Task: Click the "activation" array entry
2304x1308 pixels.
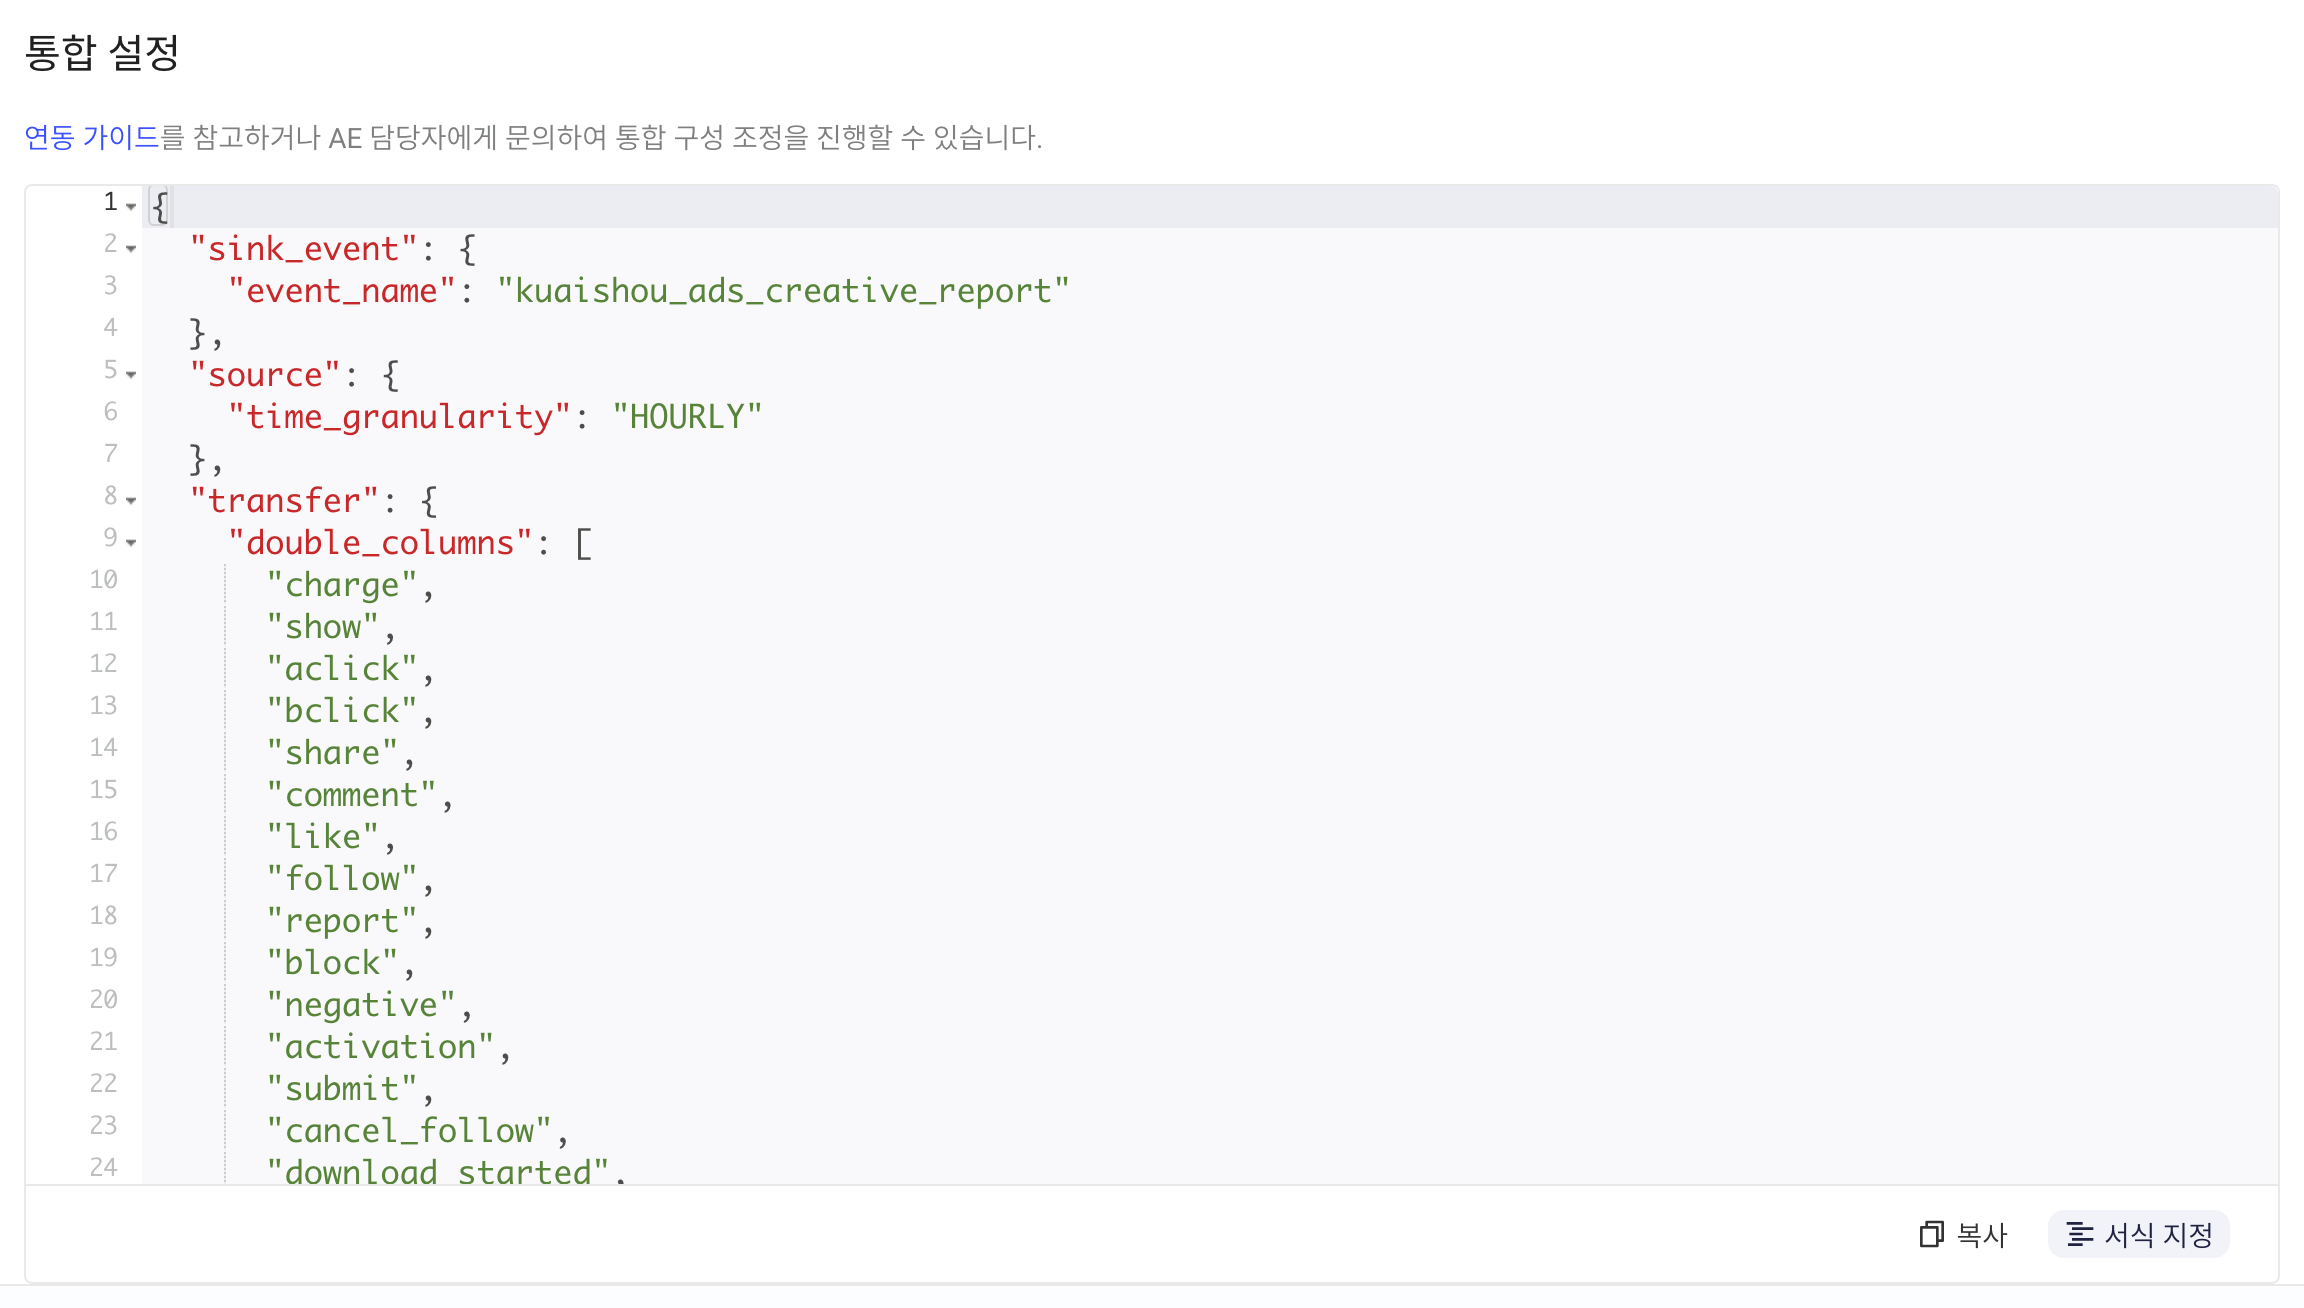Action: 380,1047
